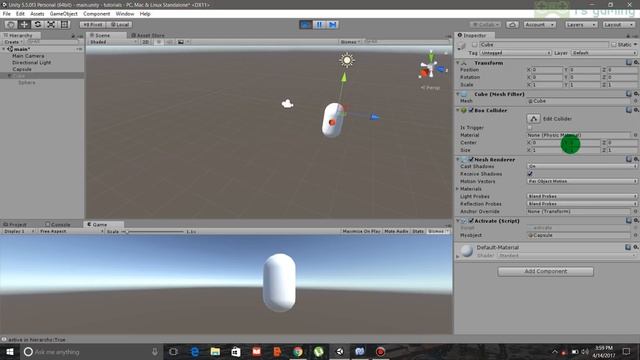Screen dimensions: 640x360
Task: Open Activate script gear settings menu
Action: pos(636,220)
